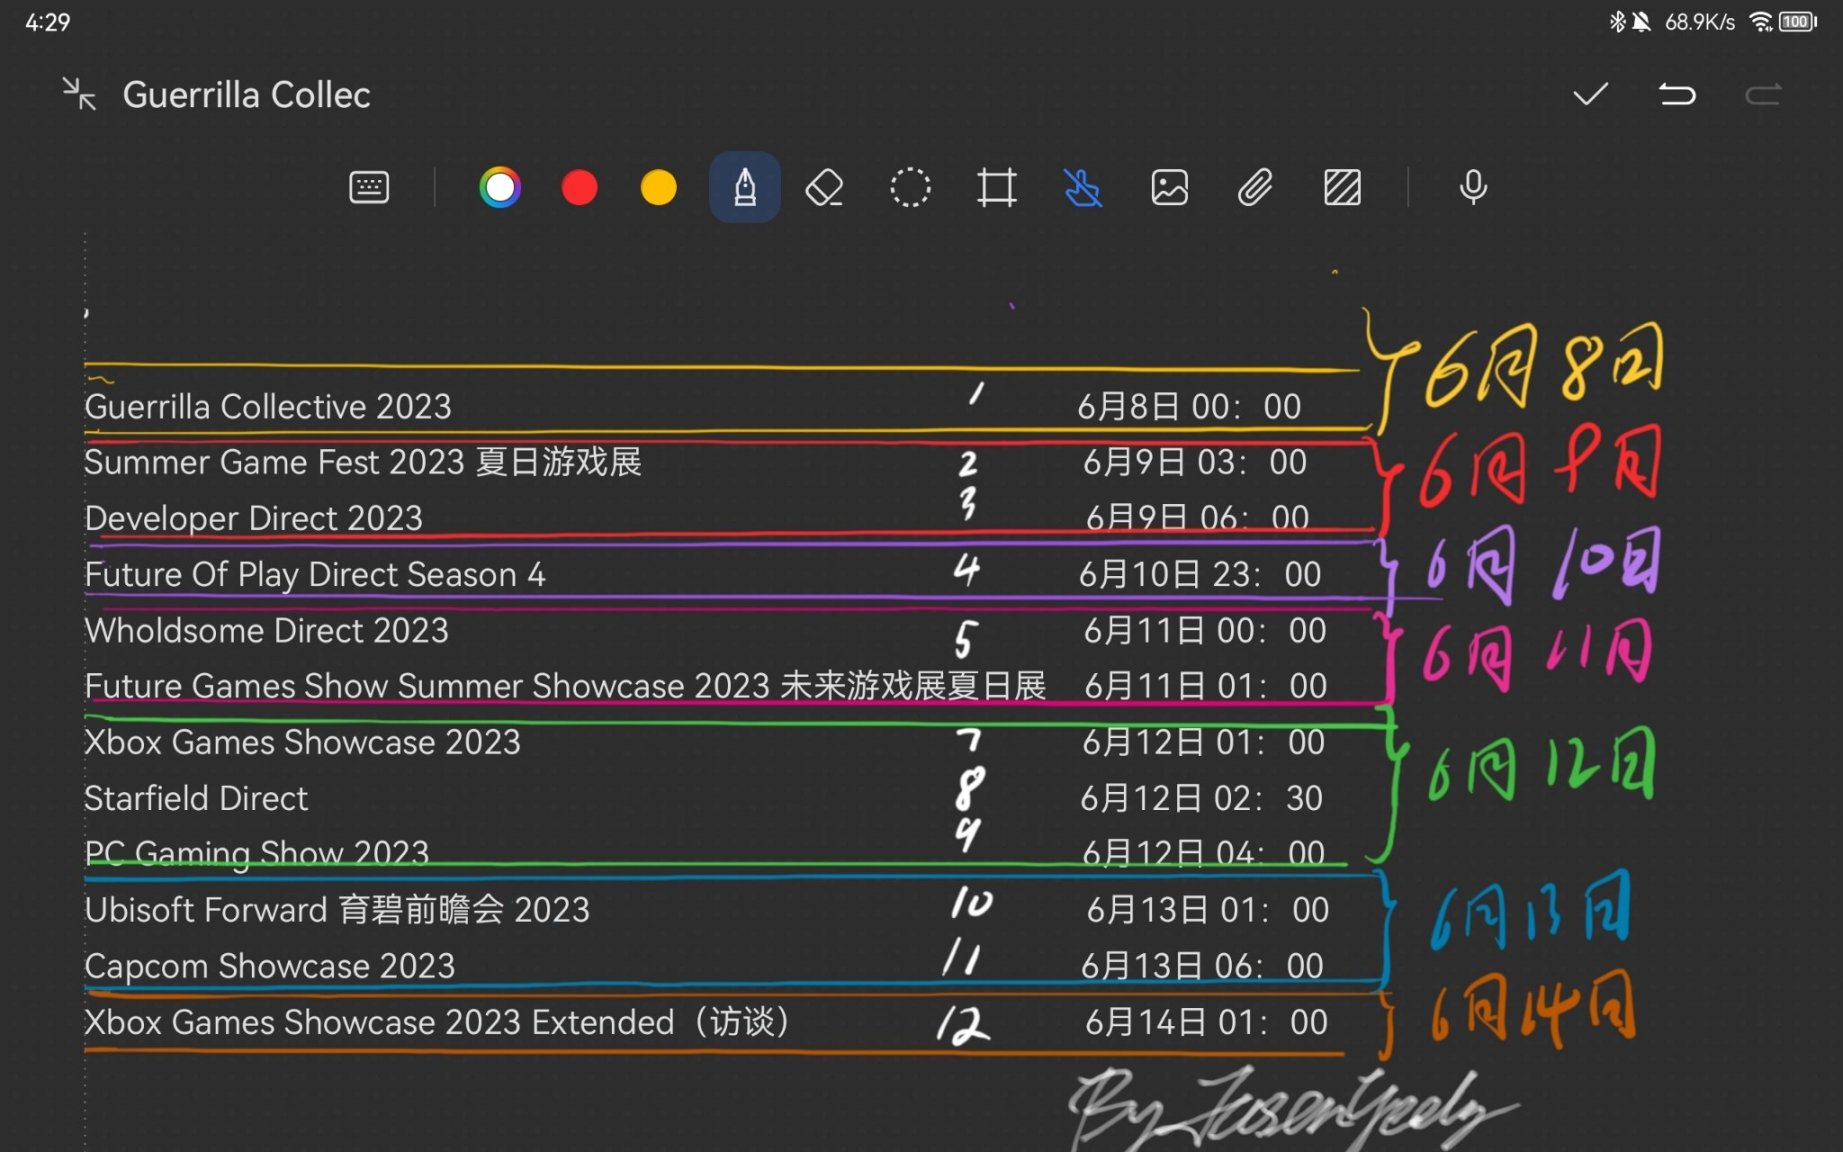
Task: Tap text Future Games Show Summer Showcase 2023
Action: (427, 686)
